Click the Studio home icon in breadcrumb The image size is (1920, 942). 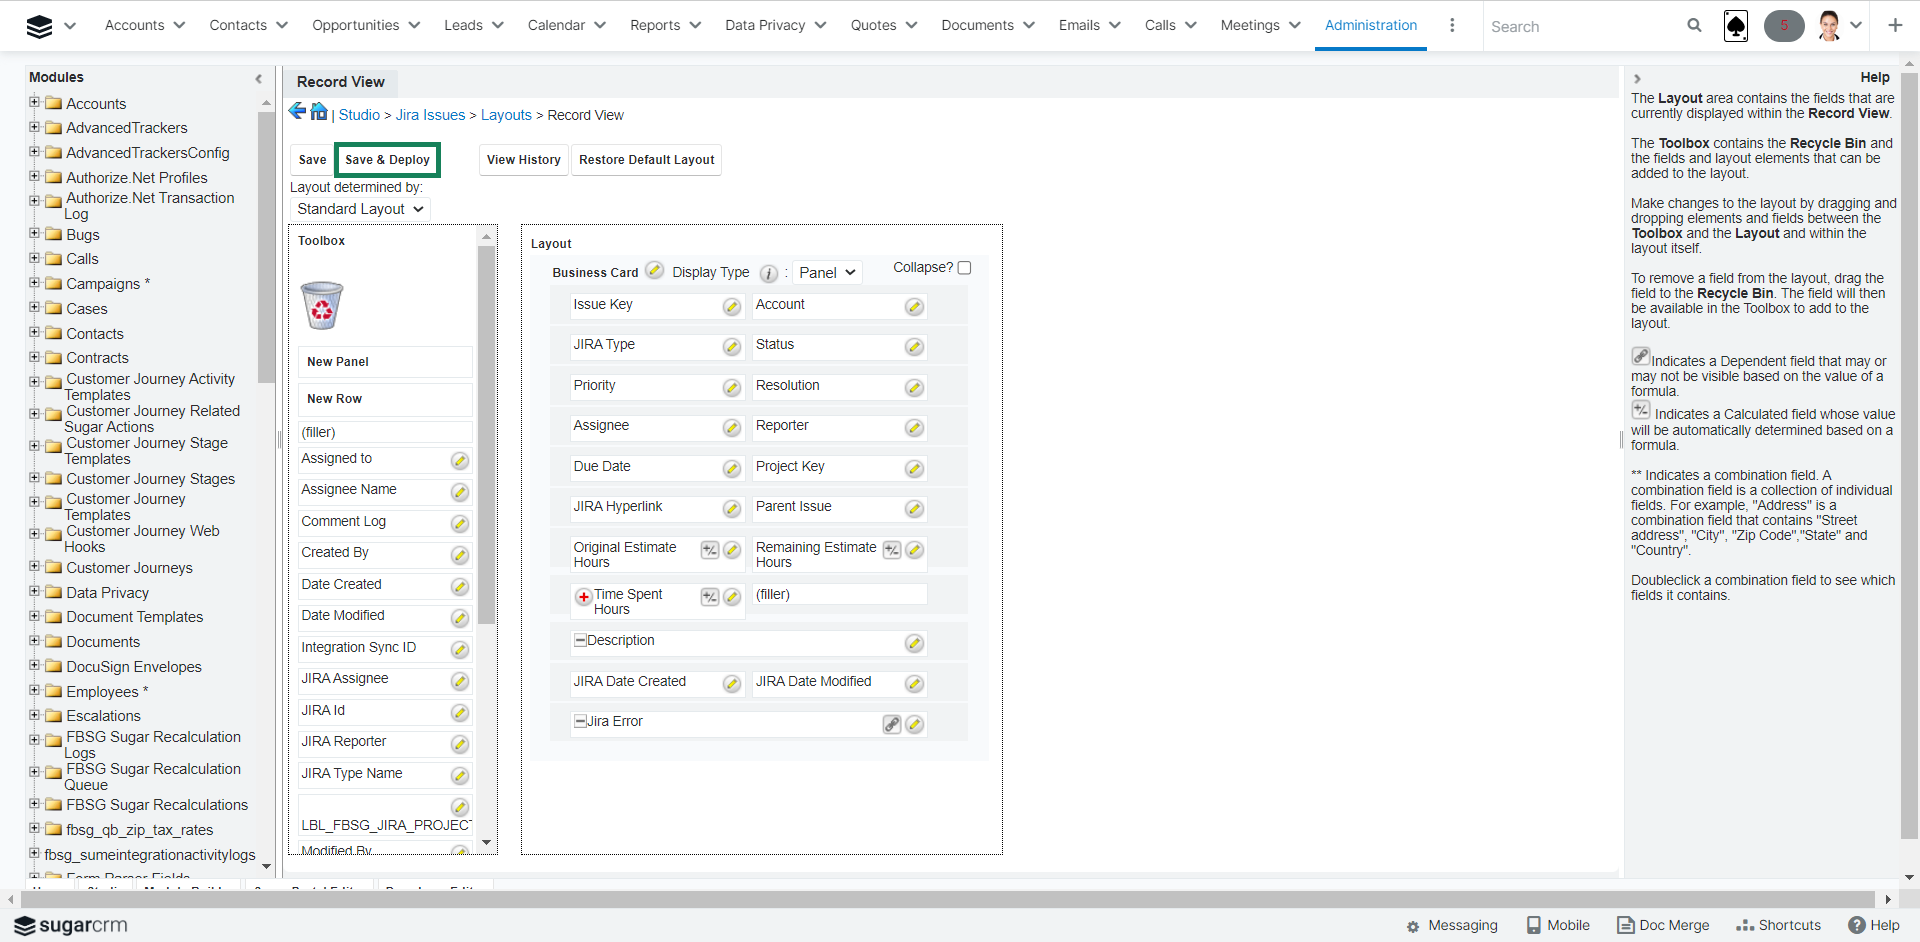click(x=318, y=112)
